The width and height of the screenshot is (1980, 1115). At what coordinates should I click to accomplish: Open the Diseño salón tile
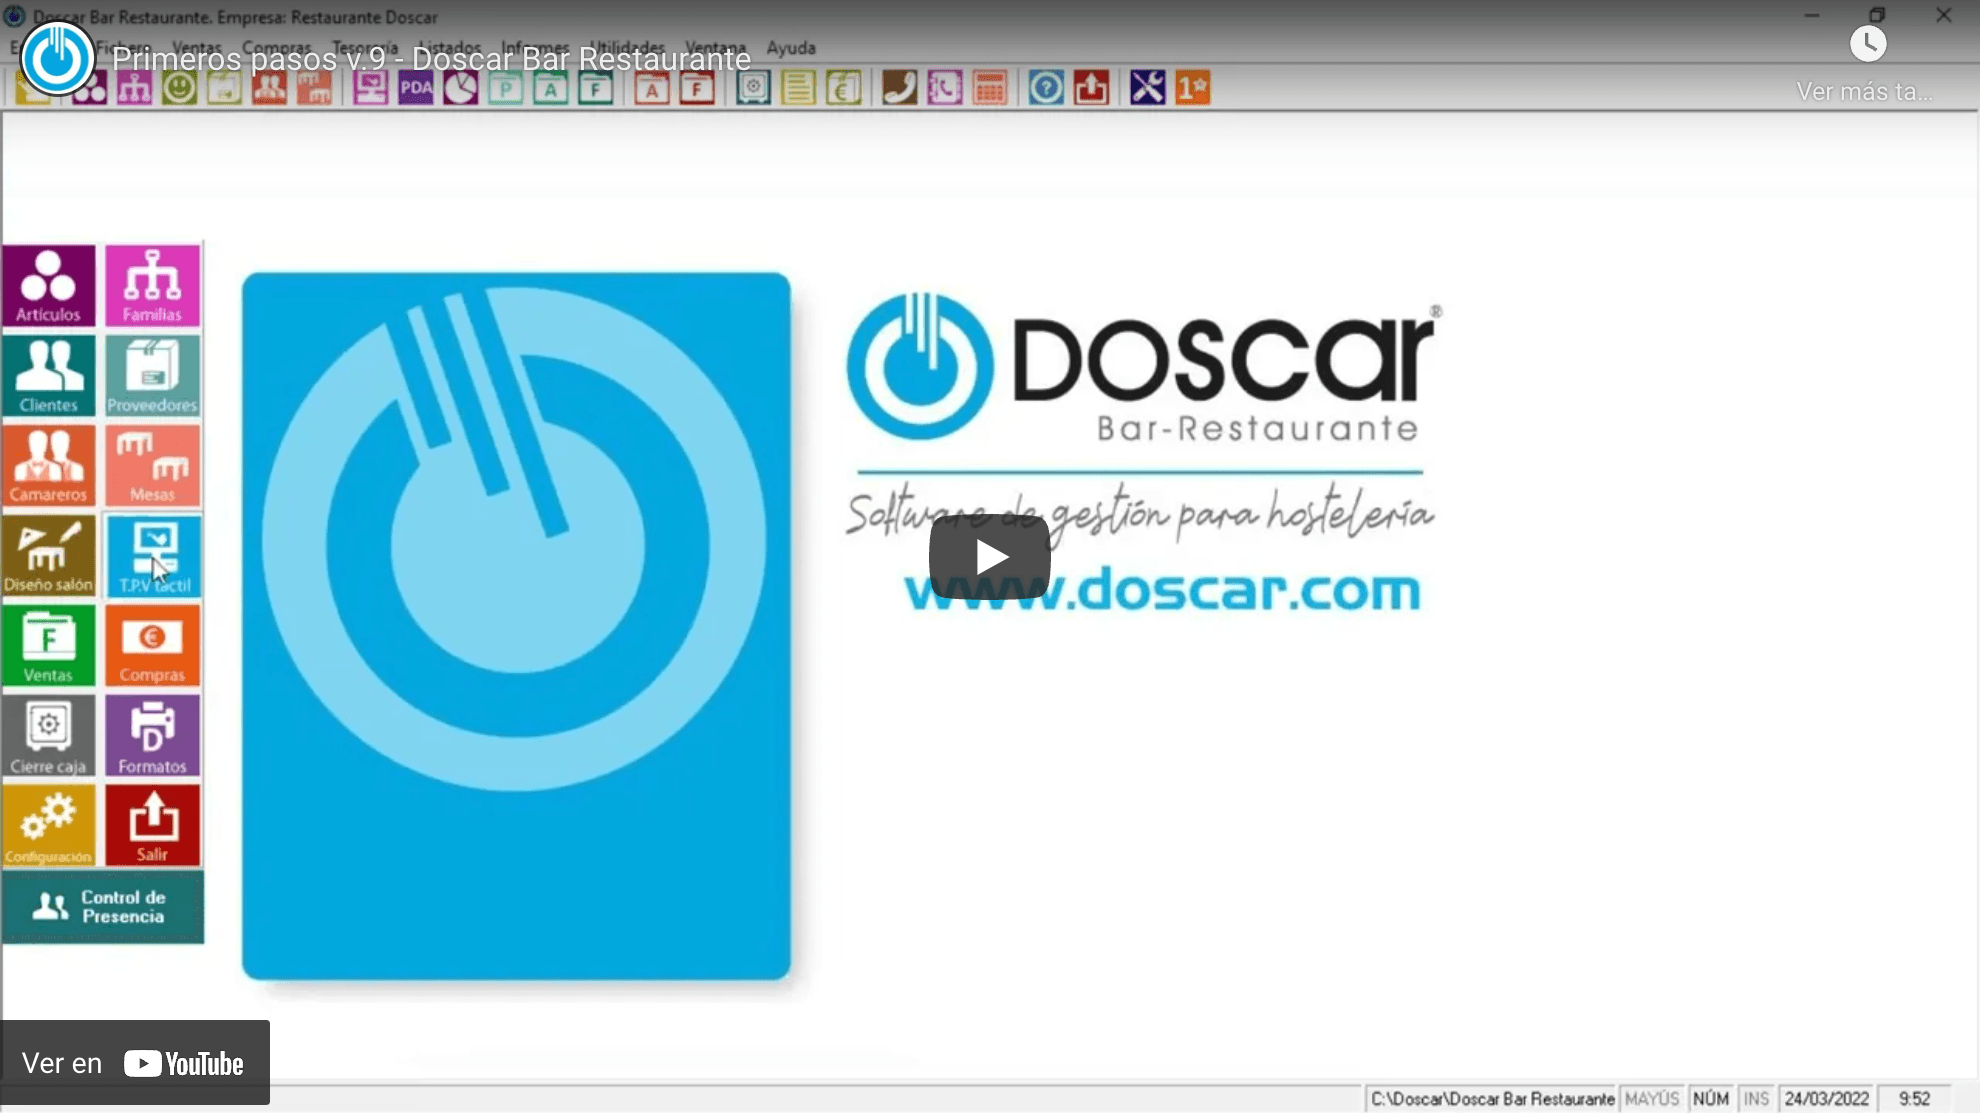click(48, 556)
